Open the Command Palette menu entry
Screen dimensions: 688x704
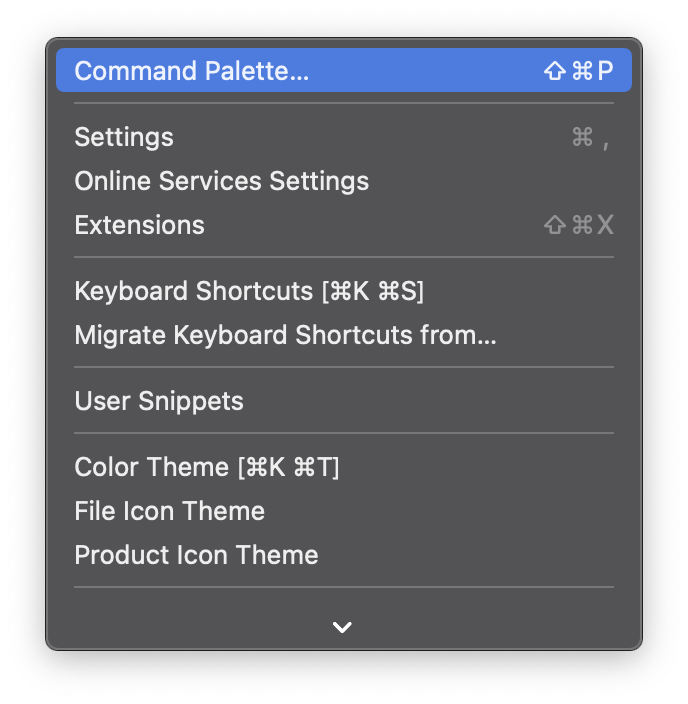pos(344,70)
